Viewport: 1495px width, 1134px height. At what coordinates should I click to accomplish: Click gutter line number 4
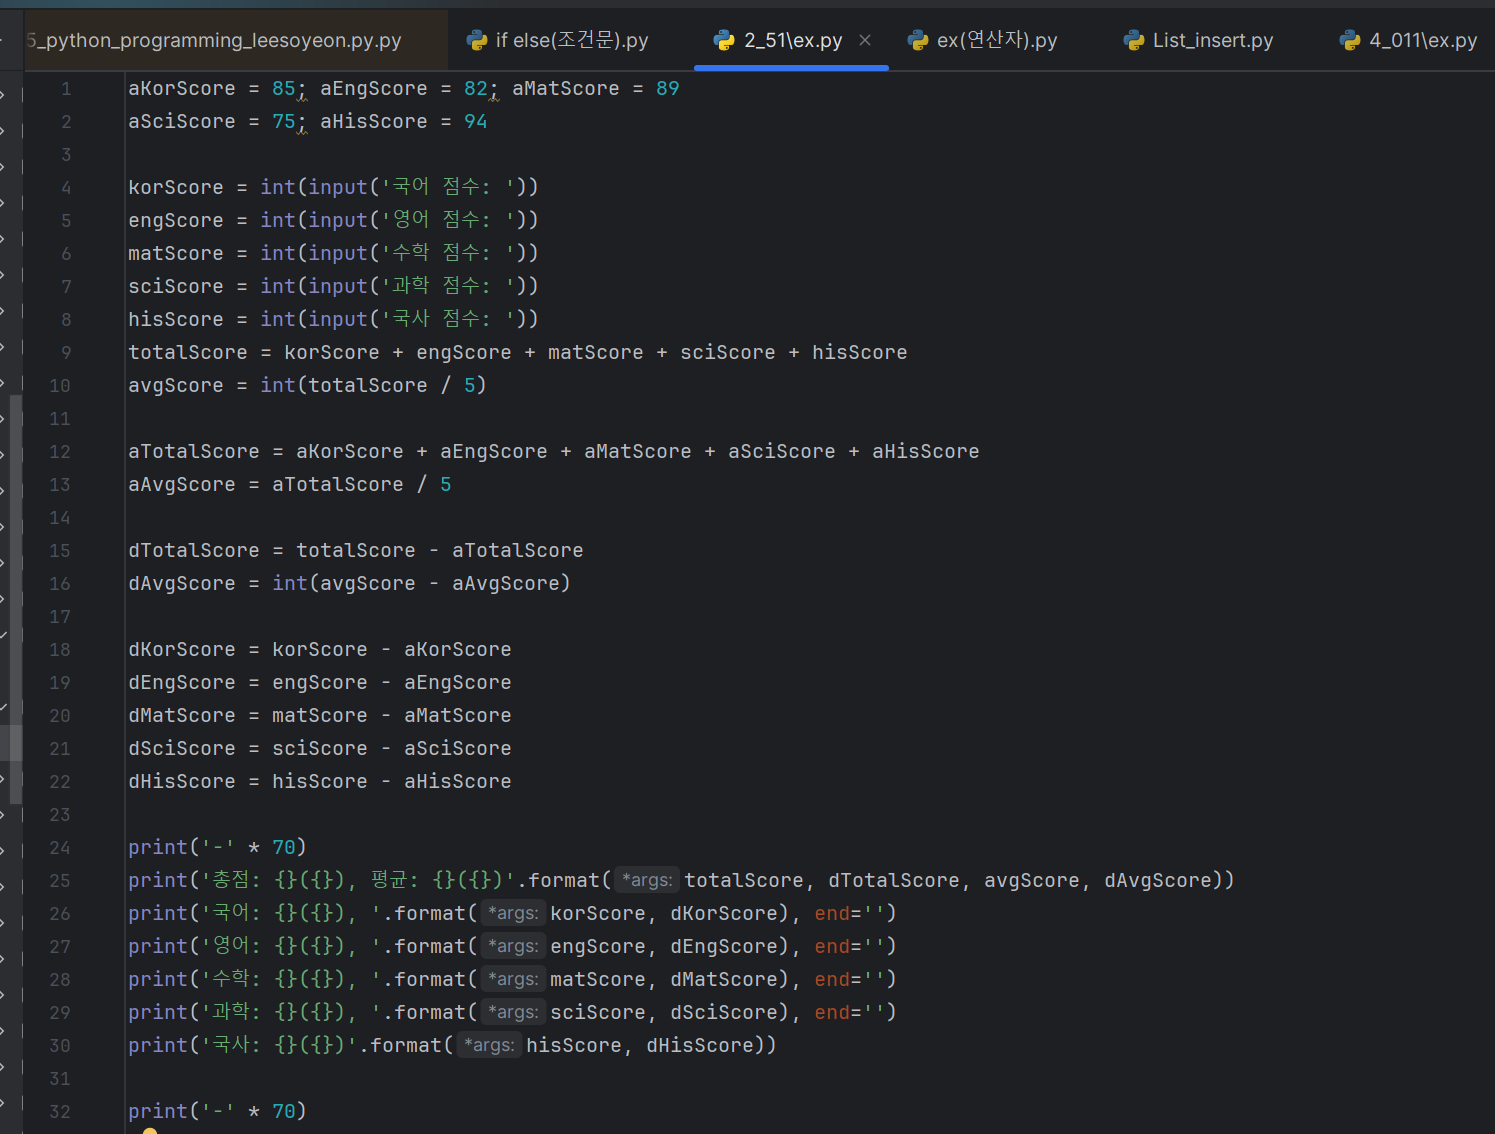[x=66, y=187]
